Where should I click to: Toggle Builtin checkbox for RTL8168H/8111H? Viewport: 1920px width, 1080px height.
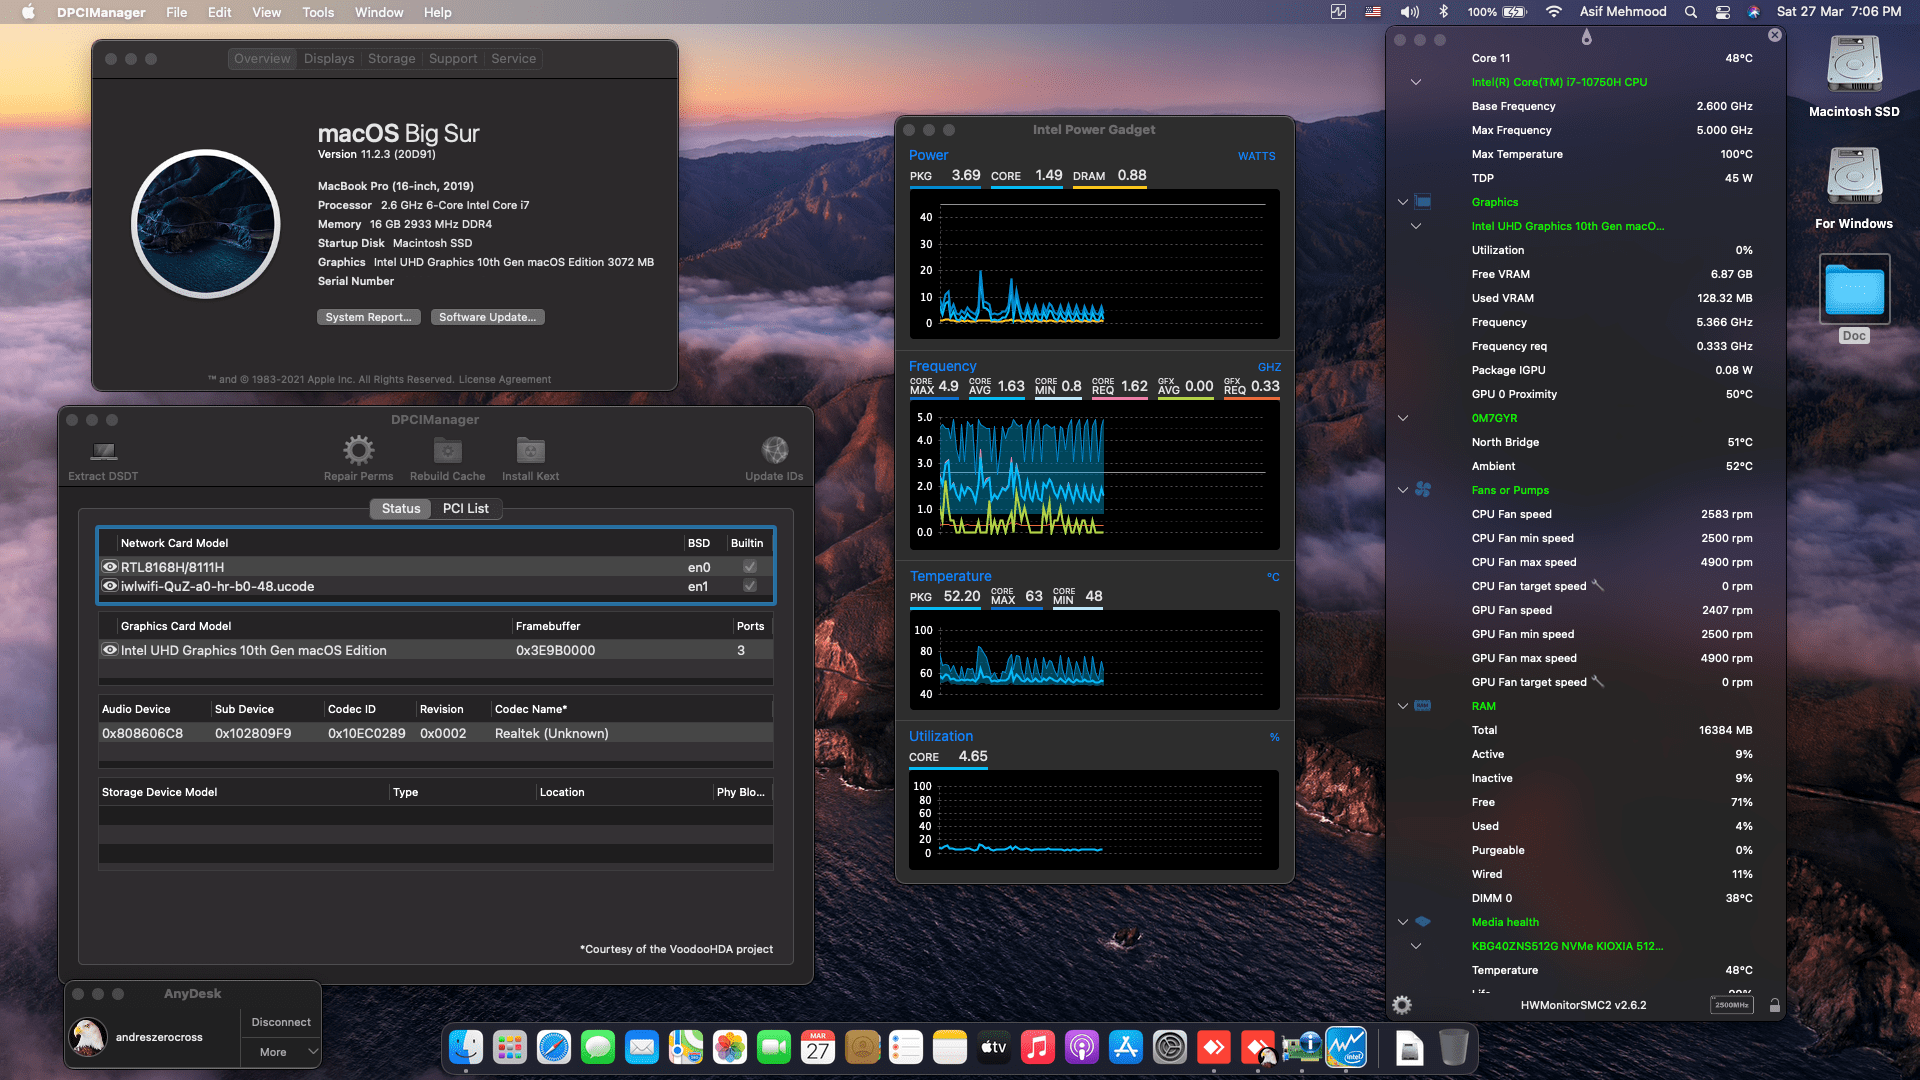[x=749, y=567]
